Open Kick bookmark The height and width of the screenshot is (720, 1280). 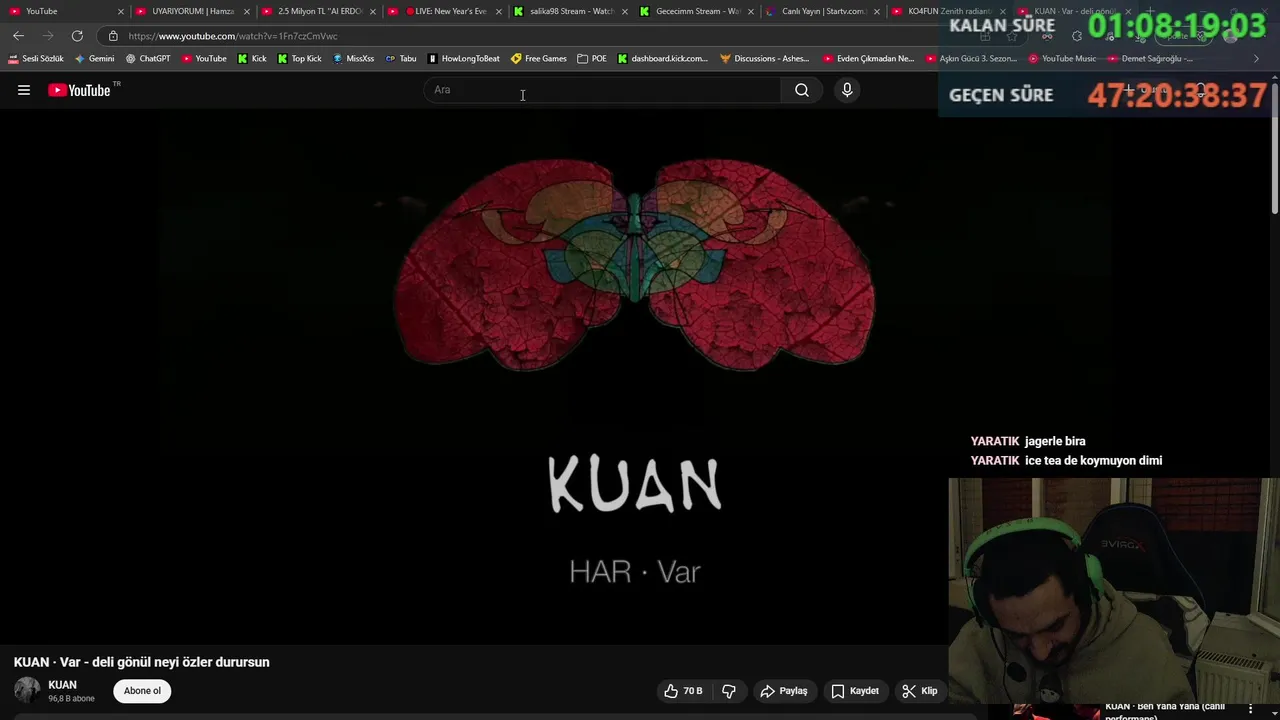pos(252,59)
